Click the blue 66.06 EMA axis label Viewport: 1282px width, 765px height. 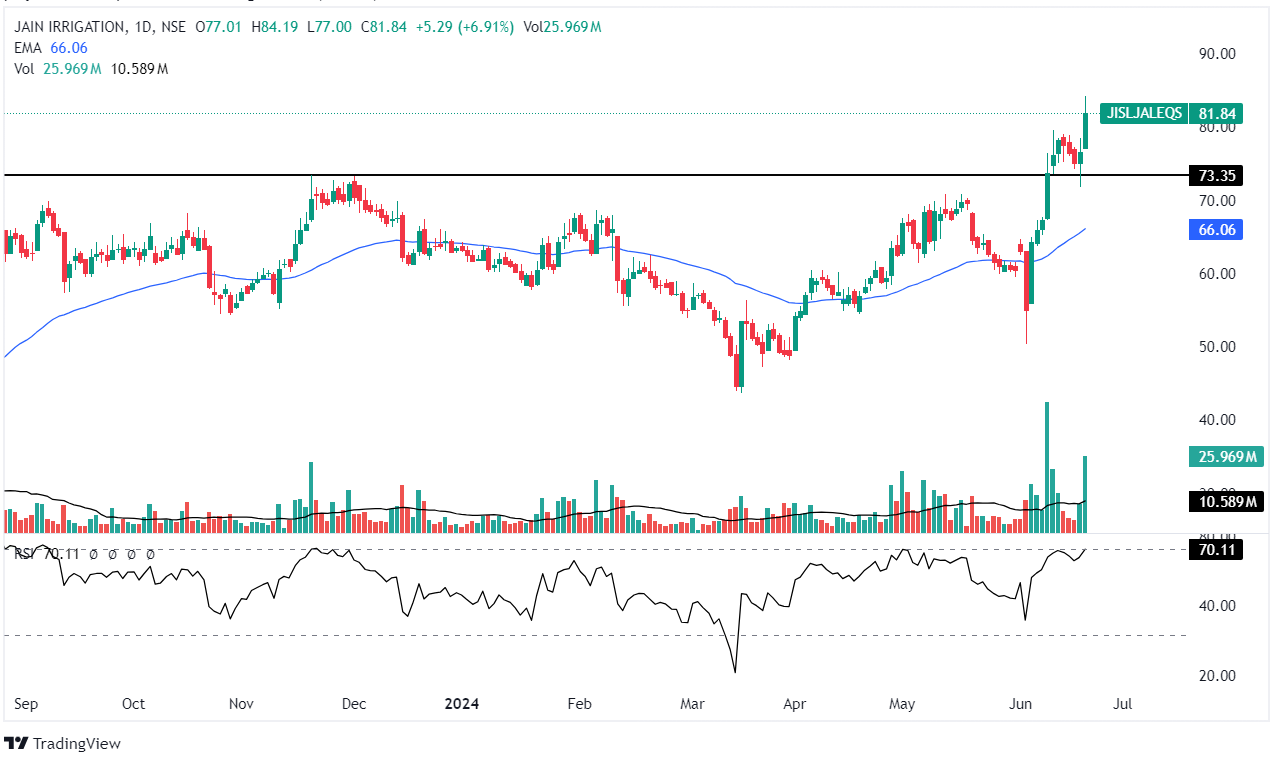pos(1217,230)
